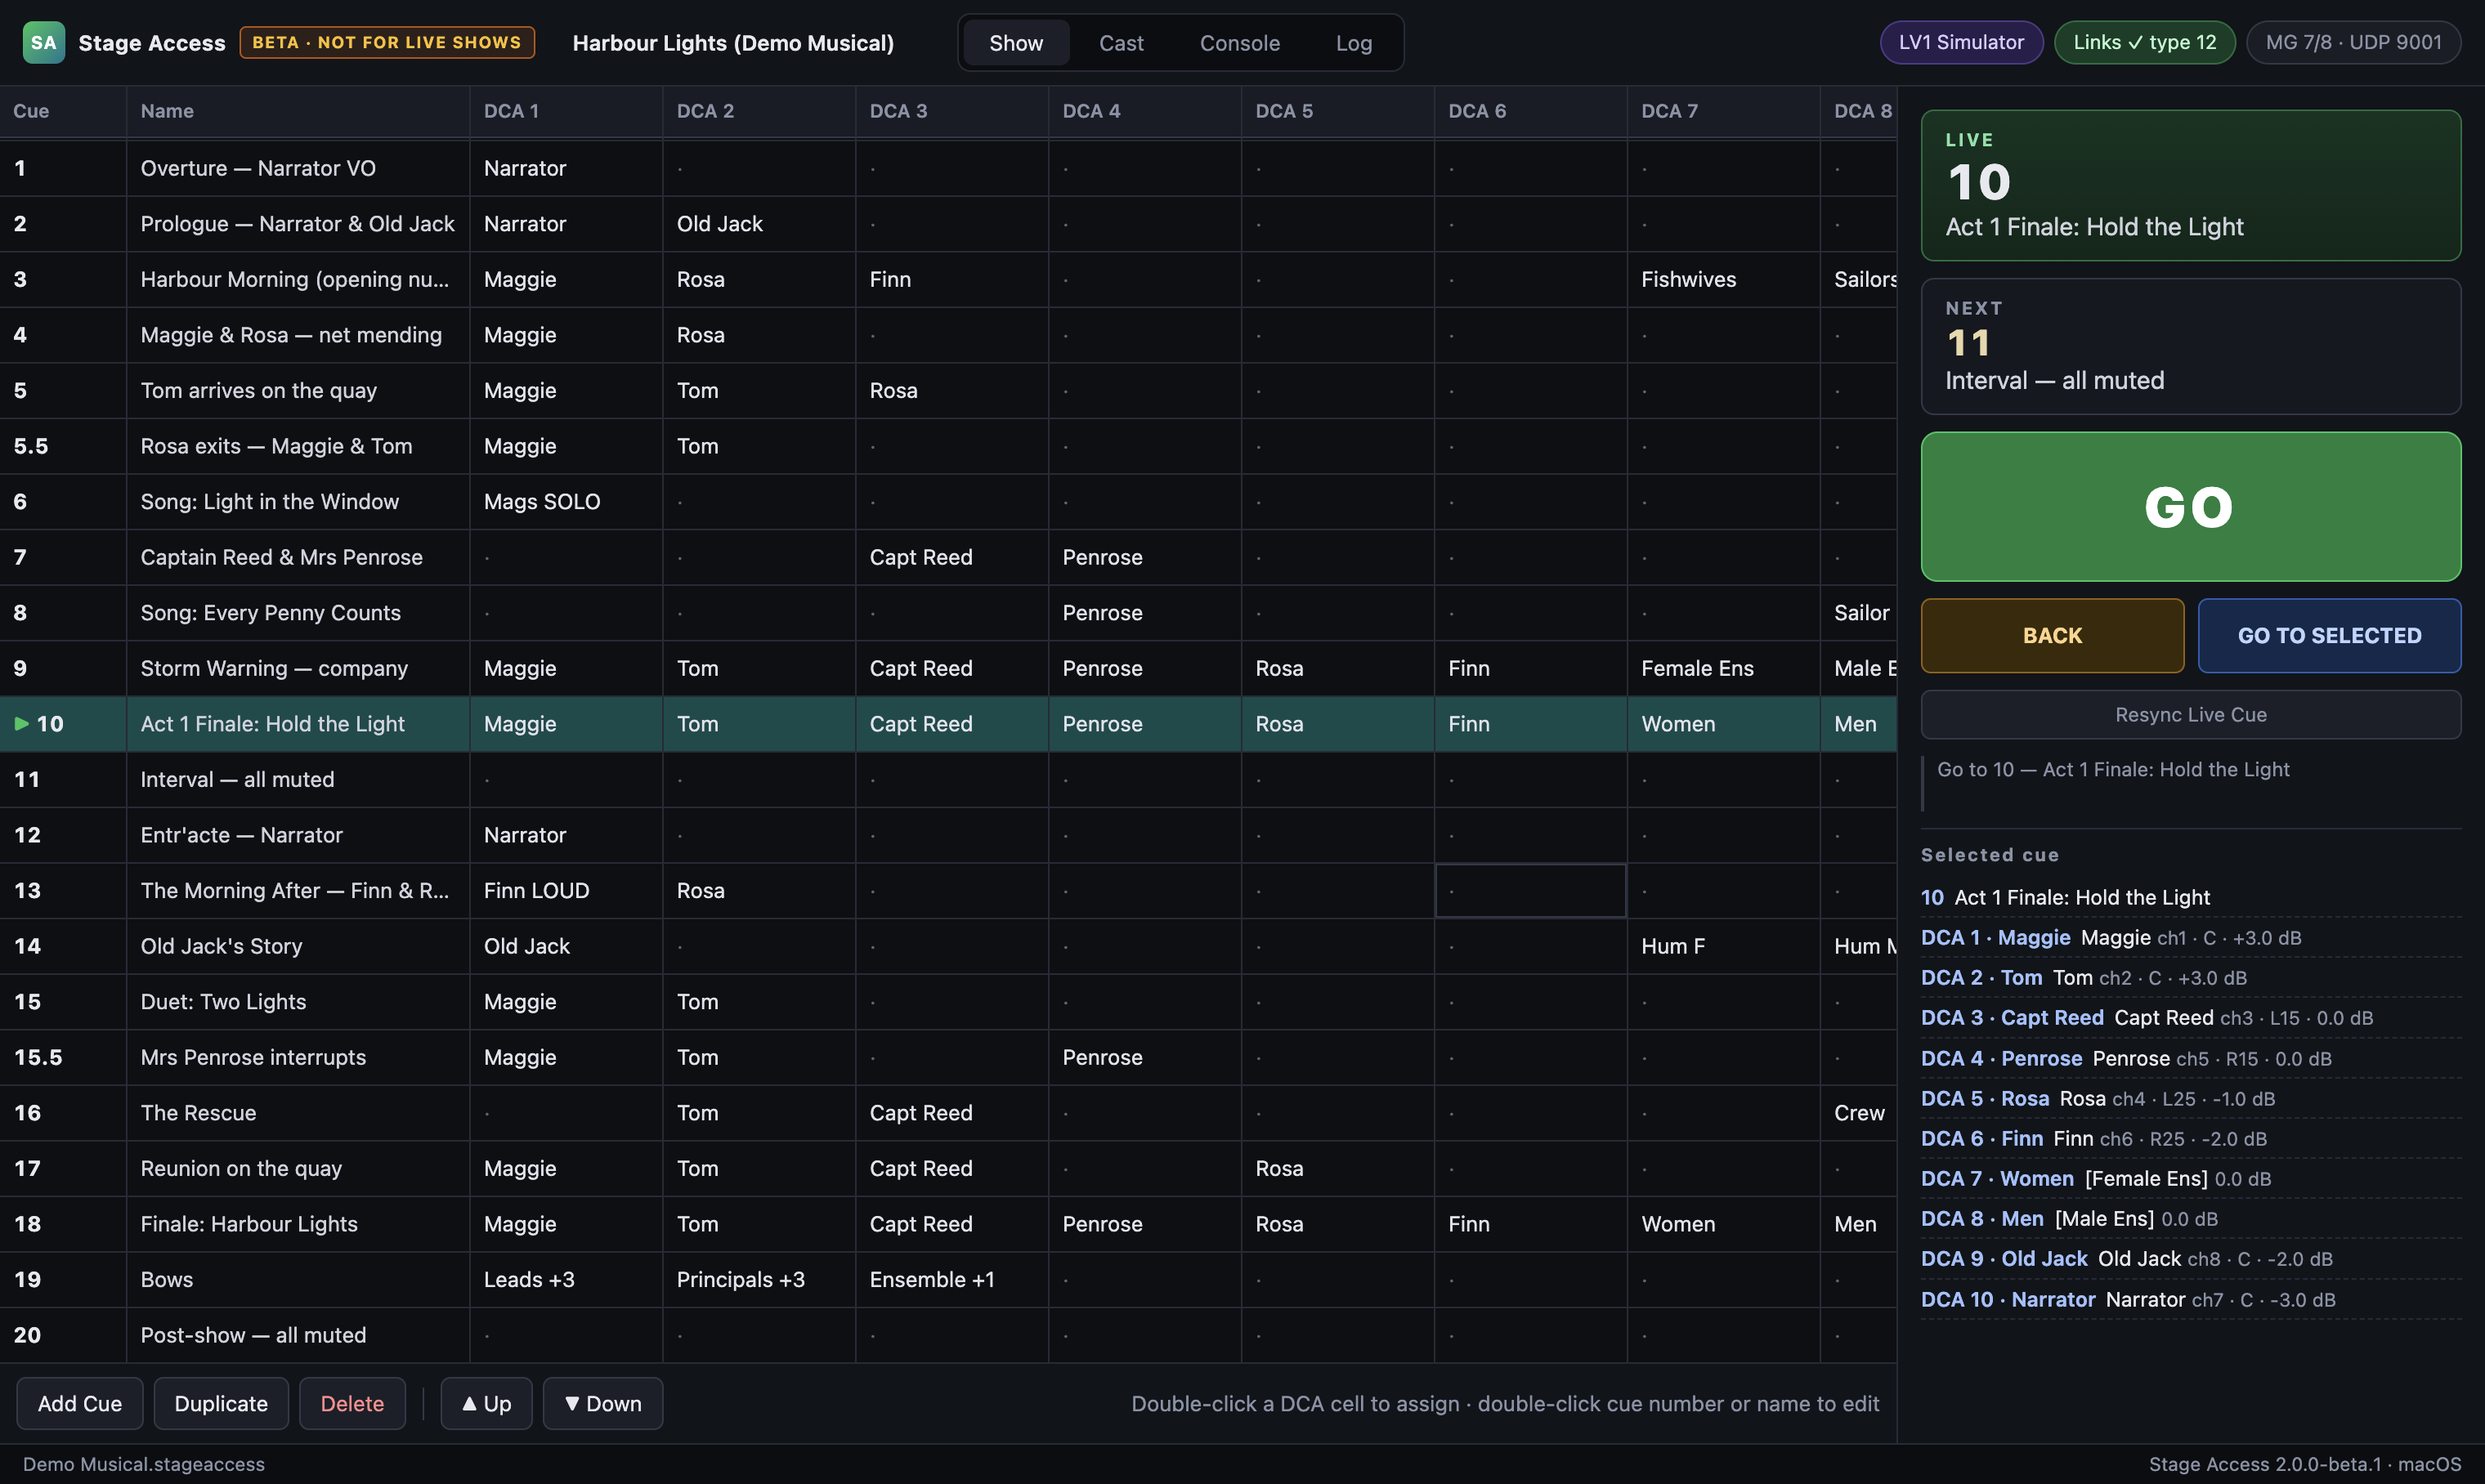Click Resync Live Cue button
This screenshot has height=1484, width=2485.
pyautogui.click(x=2190, y=715)
